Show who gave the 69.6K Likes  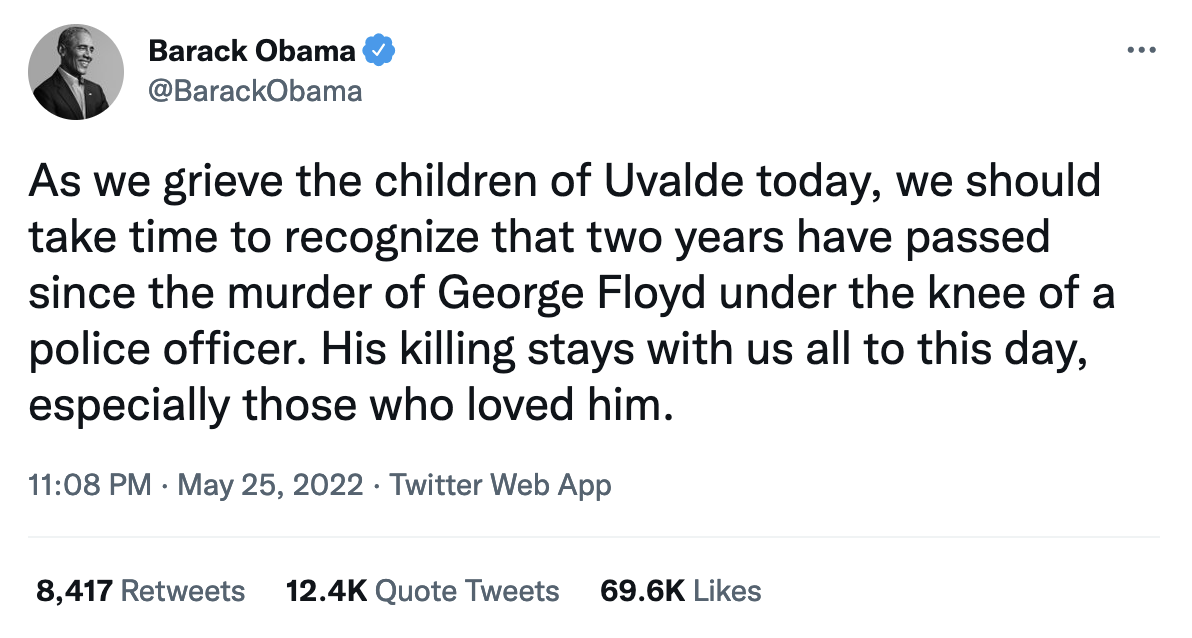pos(680,591)
